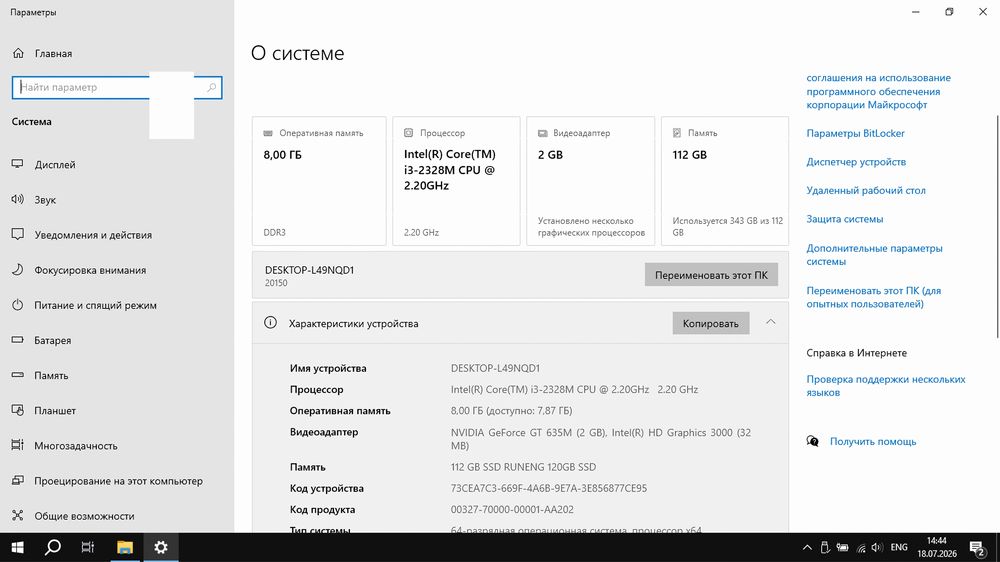The height and width of the screenshot is (562, 1000).
Task: Open the notification center icon
Action: click(x=977, y=547)
